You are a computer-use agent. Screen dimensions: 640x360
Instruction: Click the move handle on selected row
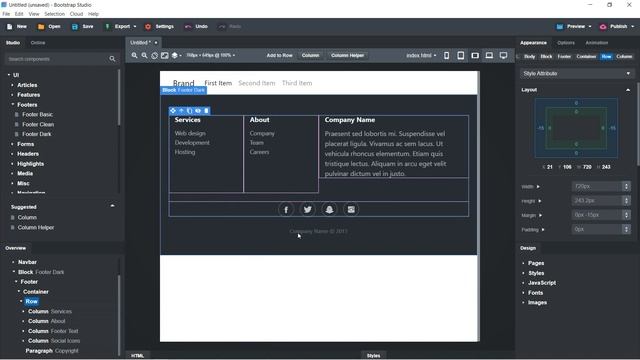(173, 111)
